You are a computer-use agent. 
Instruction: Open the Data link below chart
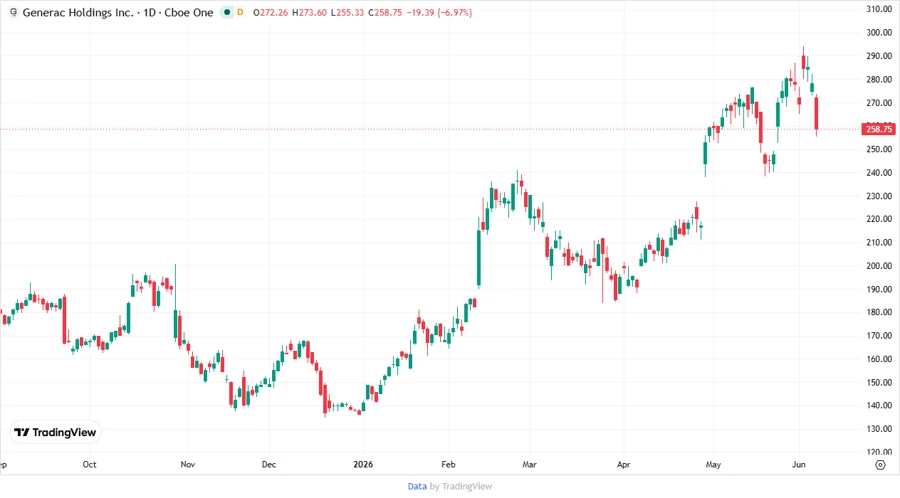tap(417, 486)
